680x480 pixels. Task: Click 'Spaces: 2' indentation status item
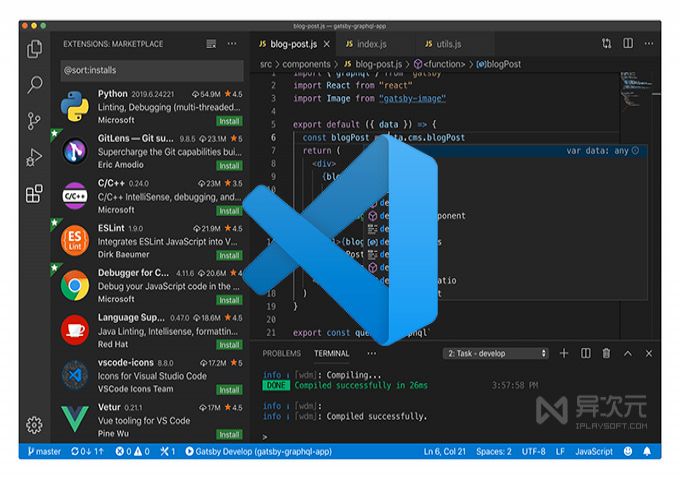coord(494,451)
